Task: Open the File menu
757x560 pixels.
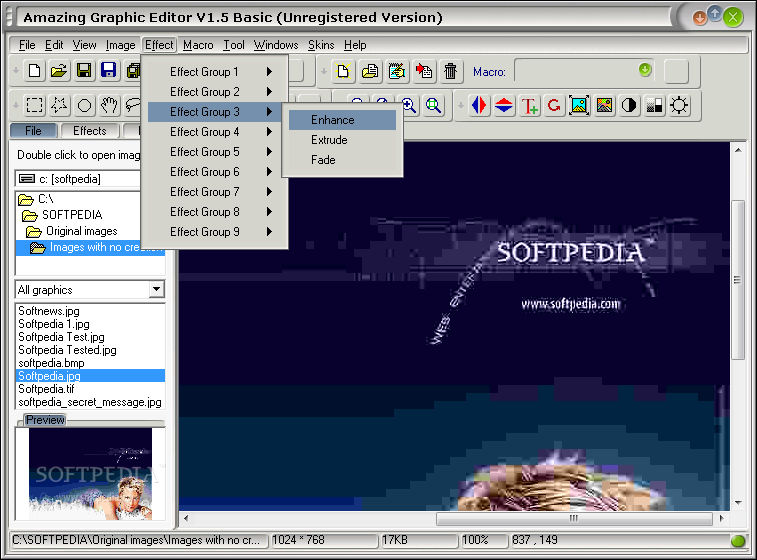Action: (x=27, y=45)
